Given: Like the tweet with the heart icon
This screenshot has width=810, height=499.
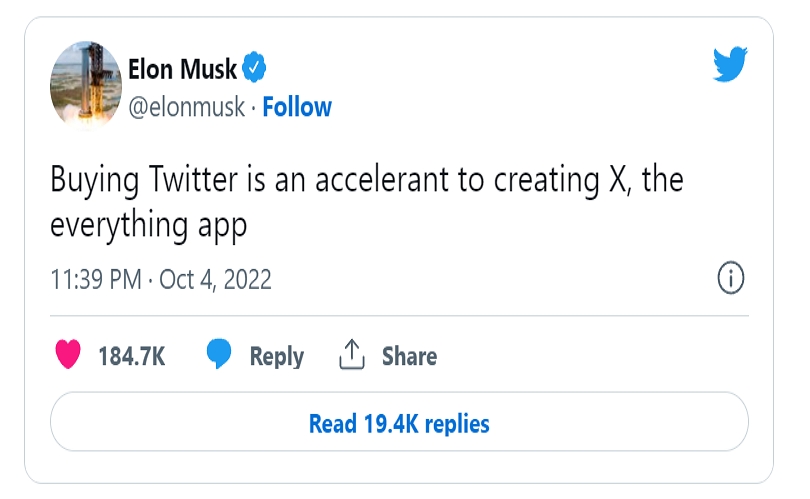Looking at the screenshot, I should tap(68, 355).
